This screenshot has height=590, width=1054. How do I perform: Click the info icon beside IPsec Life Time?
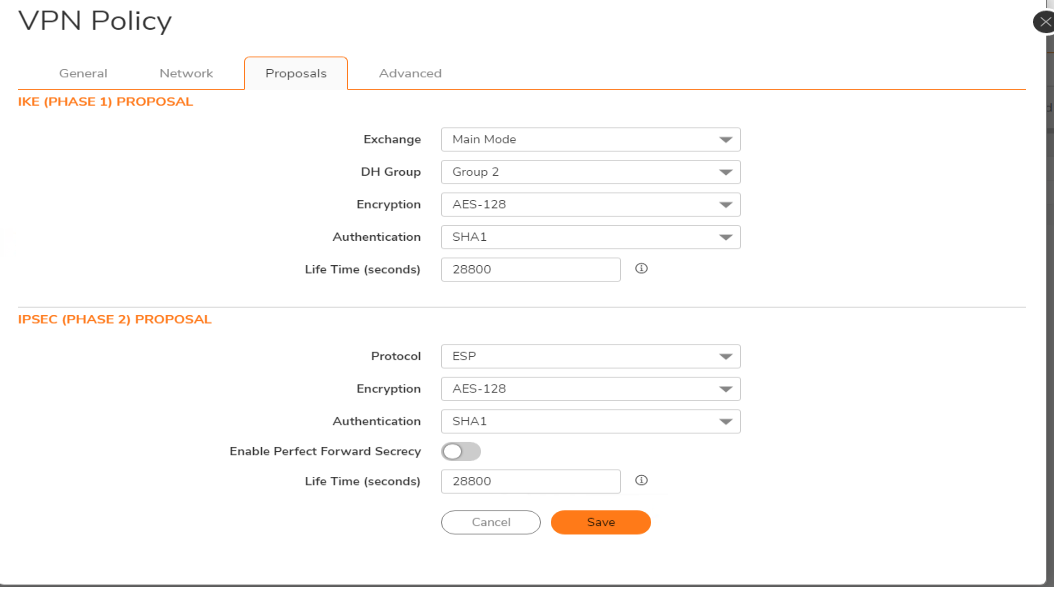[x=641, y=480]
